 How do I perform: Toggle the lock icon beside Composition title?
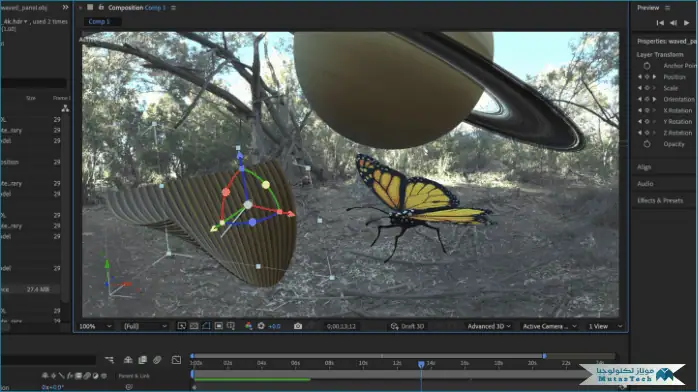tap(101, 7)
